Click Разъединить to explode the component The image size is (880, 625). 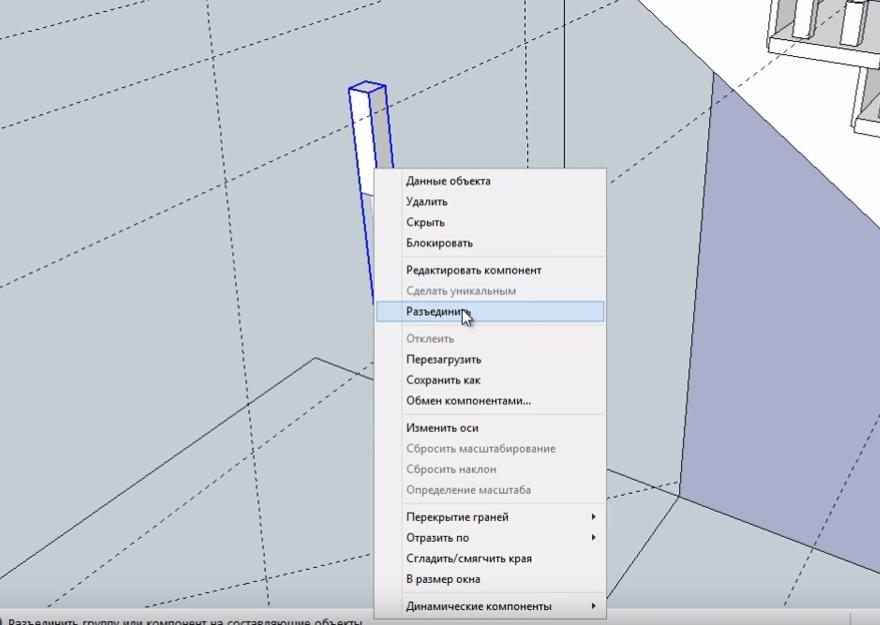tap(437, 312)
